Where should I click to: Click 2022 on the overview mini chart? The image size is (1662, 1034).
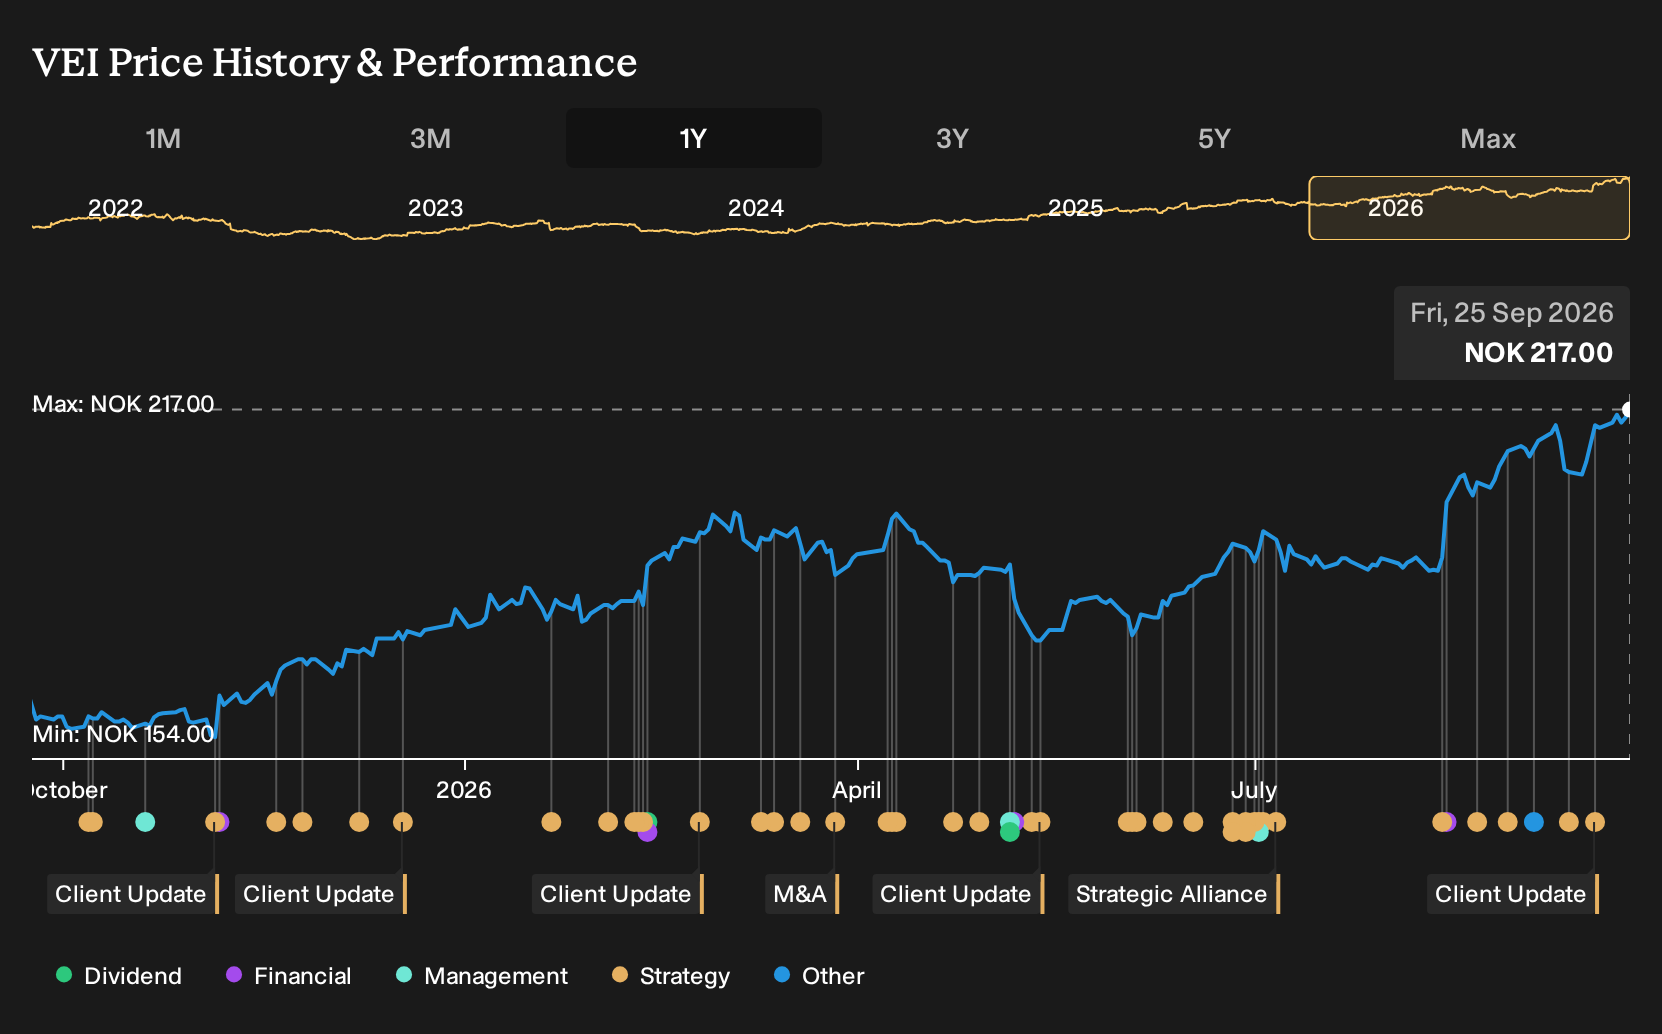116,208
